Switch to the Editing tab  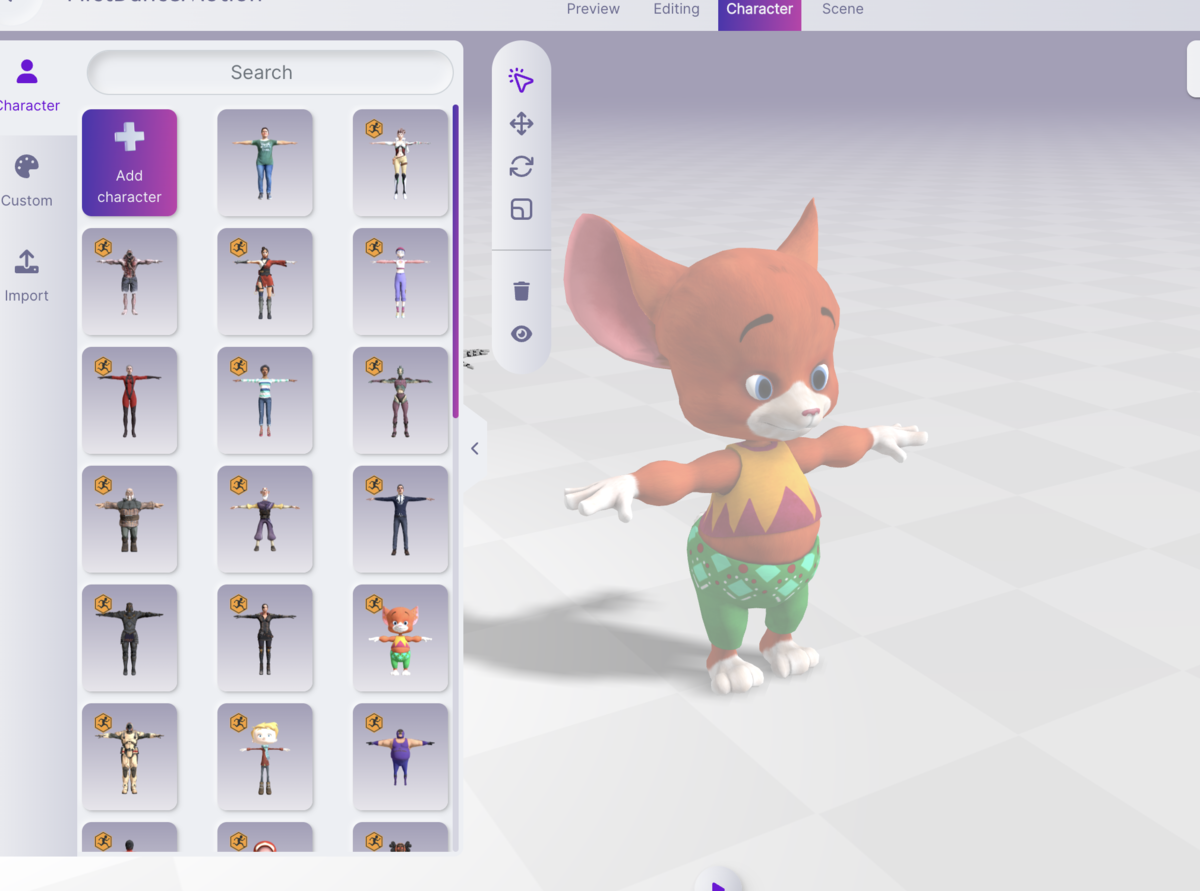[676, 10]
